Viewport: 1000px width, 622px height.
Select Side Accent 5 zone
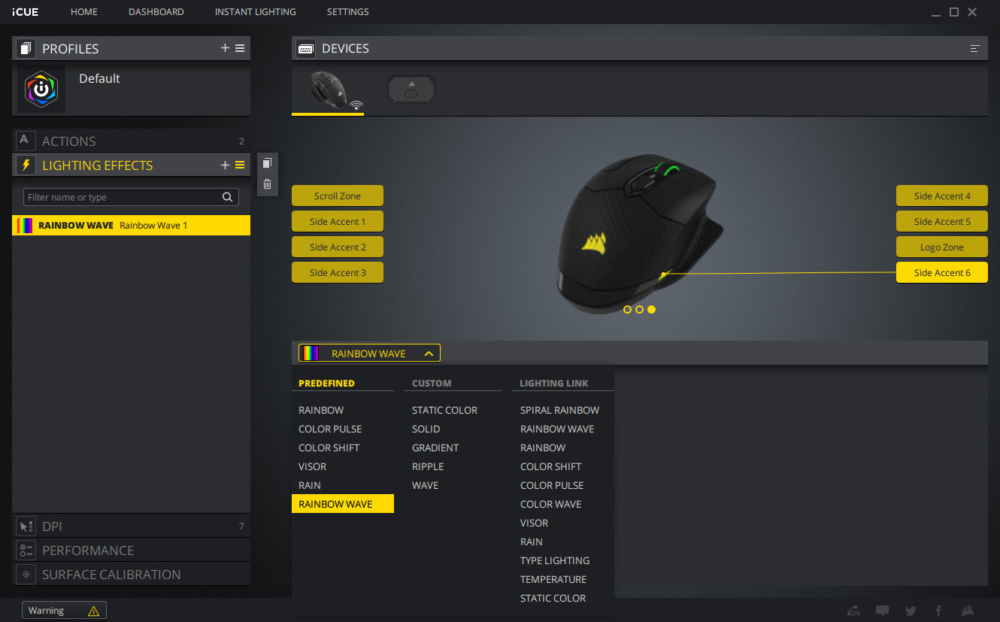(x=942, y=221)
